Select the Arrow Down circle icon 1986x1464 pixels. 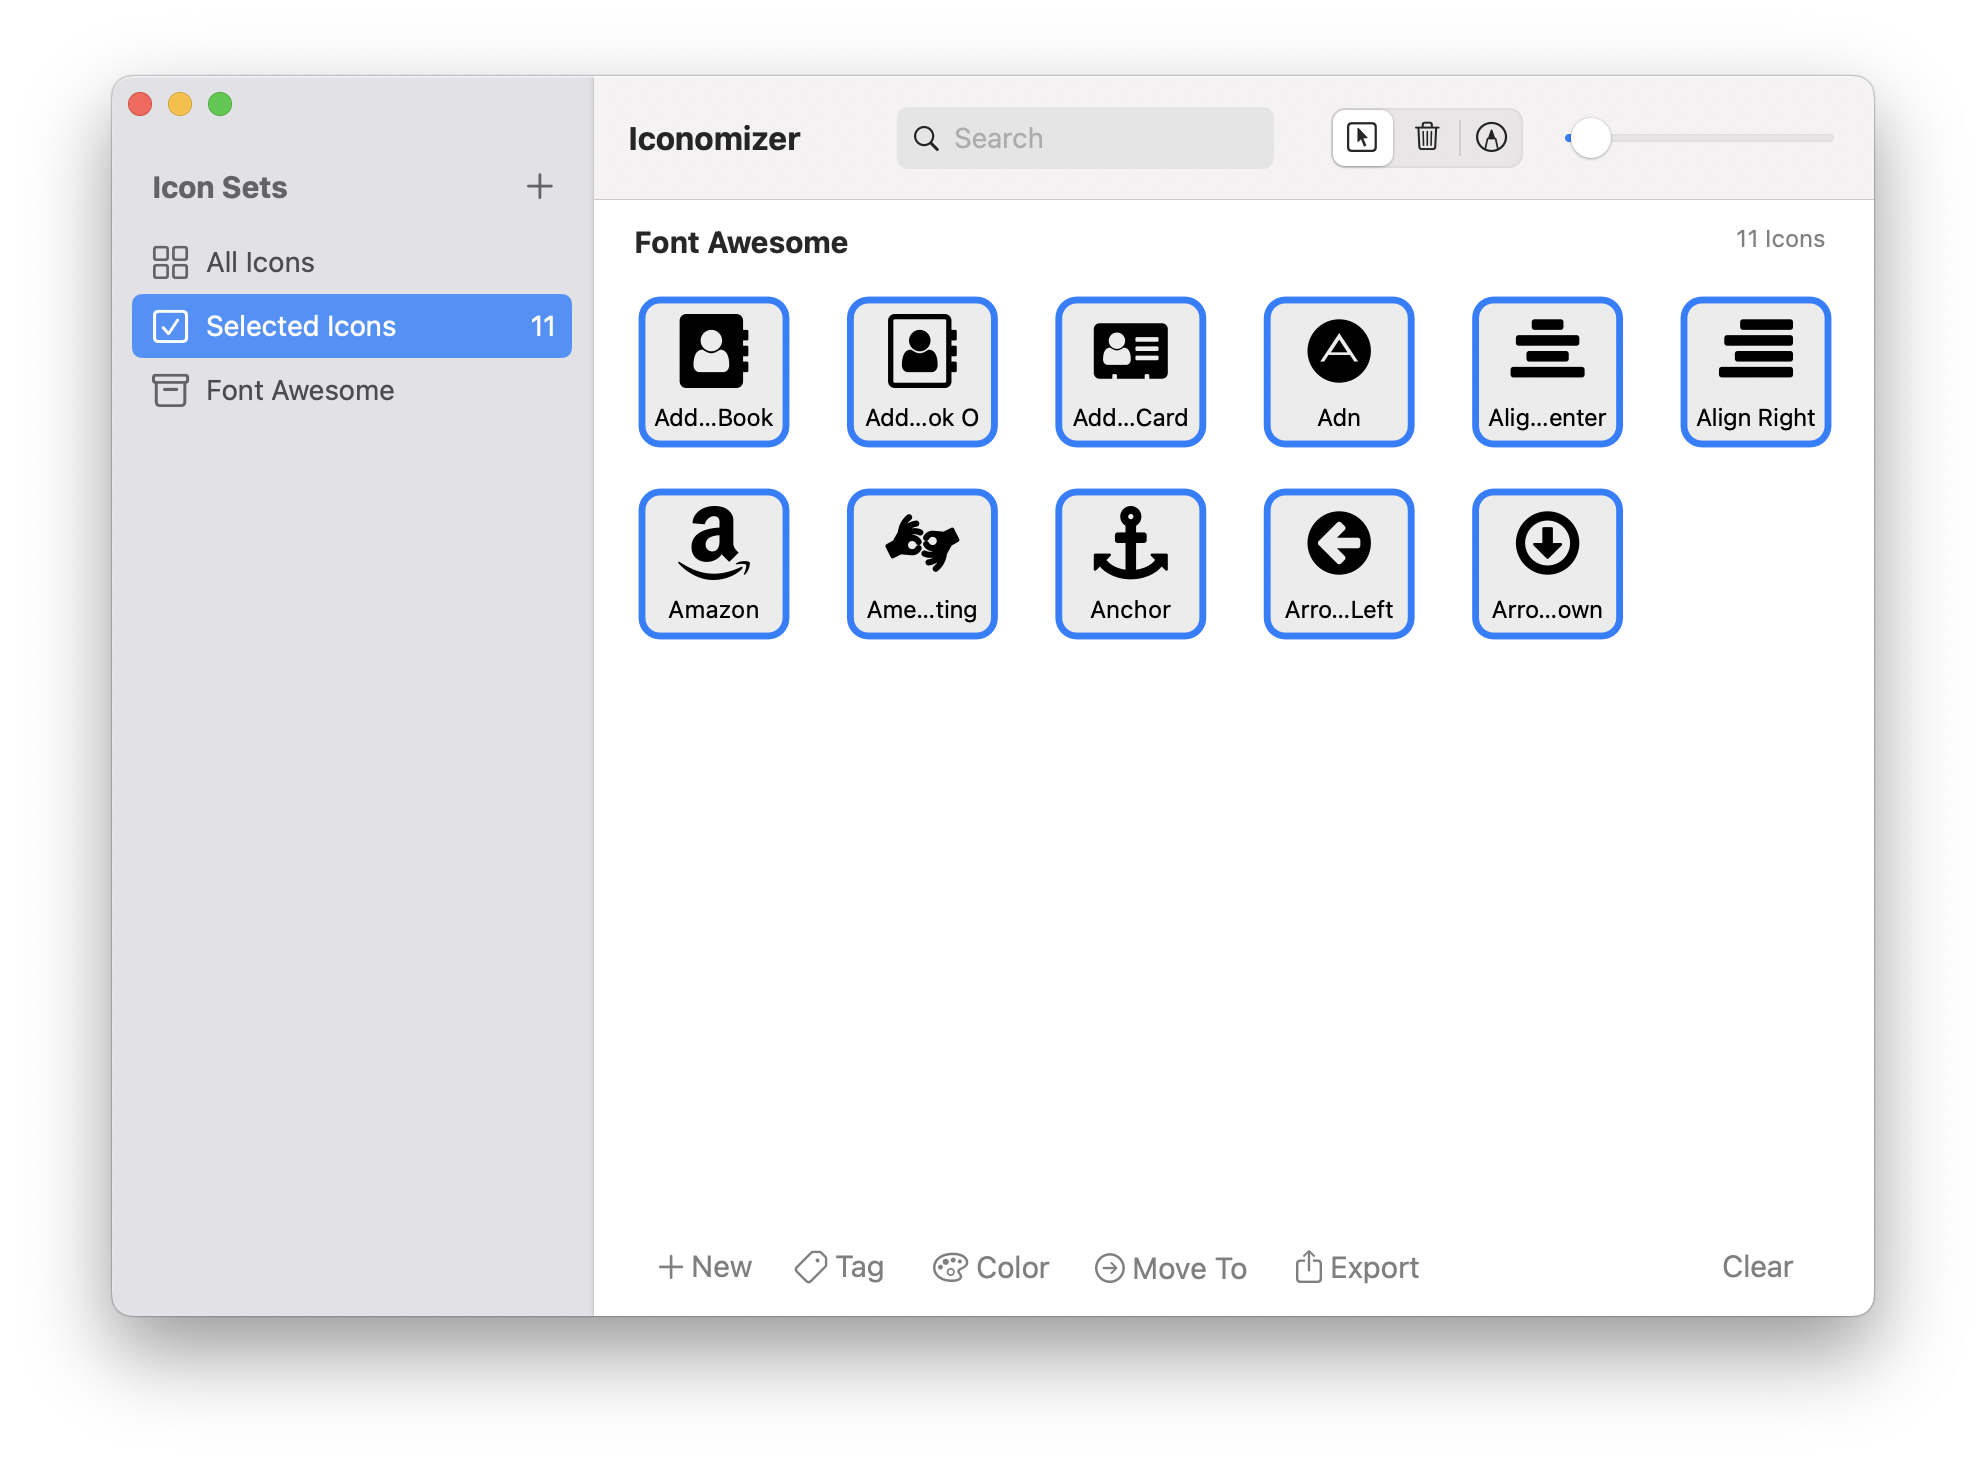pos(1546,562)
